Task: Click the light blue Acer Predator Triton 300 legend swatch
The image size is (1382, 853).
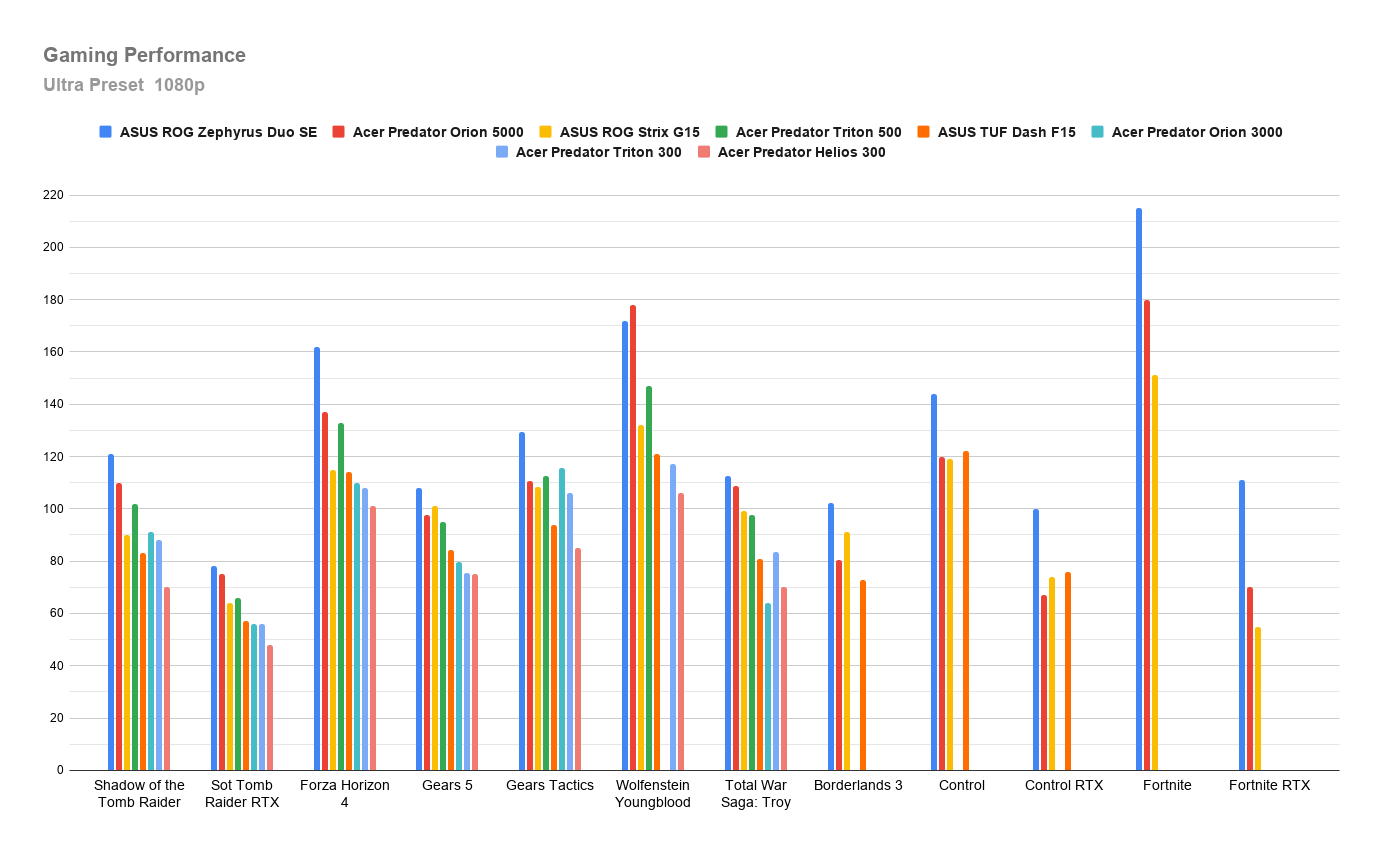Action: [x=502, y=153]
